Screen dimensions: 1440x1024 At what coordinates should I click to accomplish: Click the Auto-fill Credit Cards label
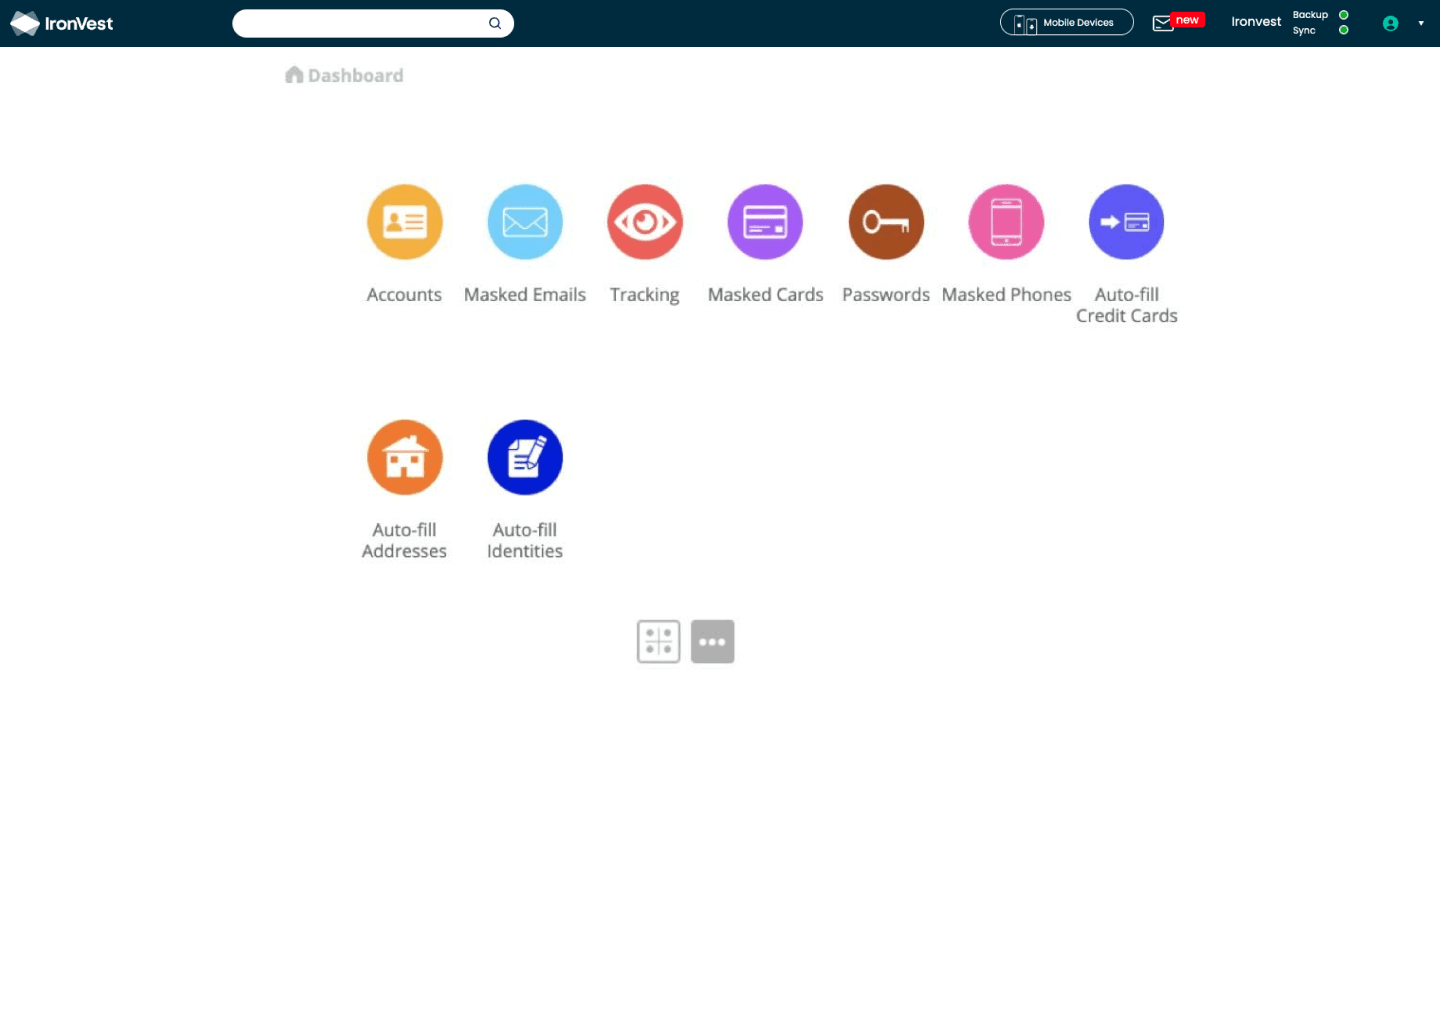[x=1127, y=305]
